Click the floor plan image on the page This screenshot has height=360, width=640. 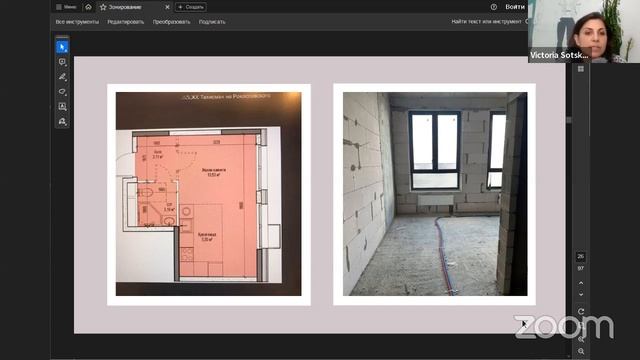pyautogui.click(x=209, y=194)
